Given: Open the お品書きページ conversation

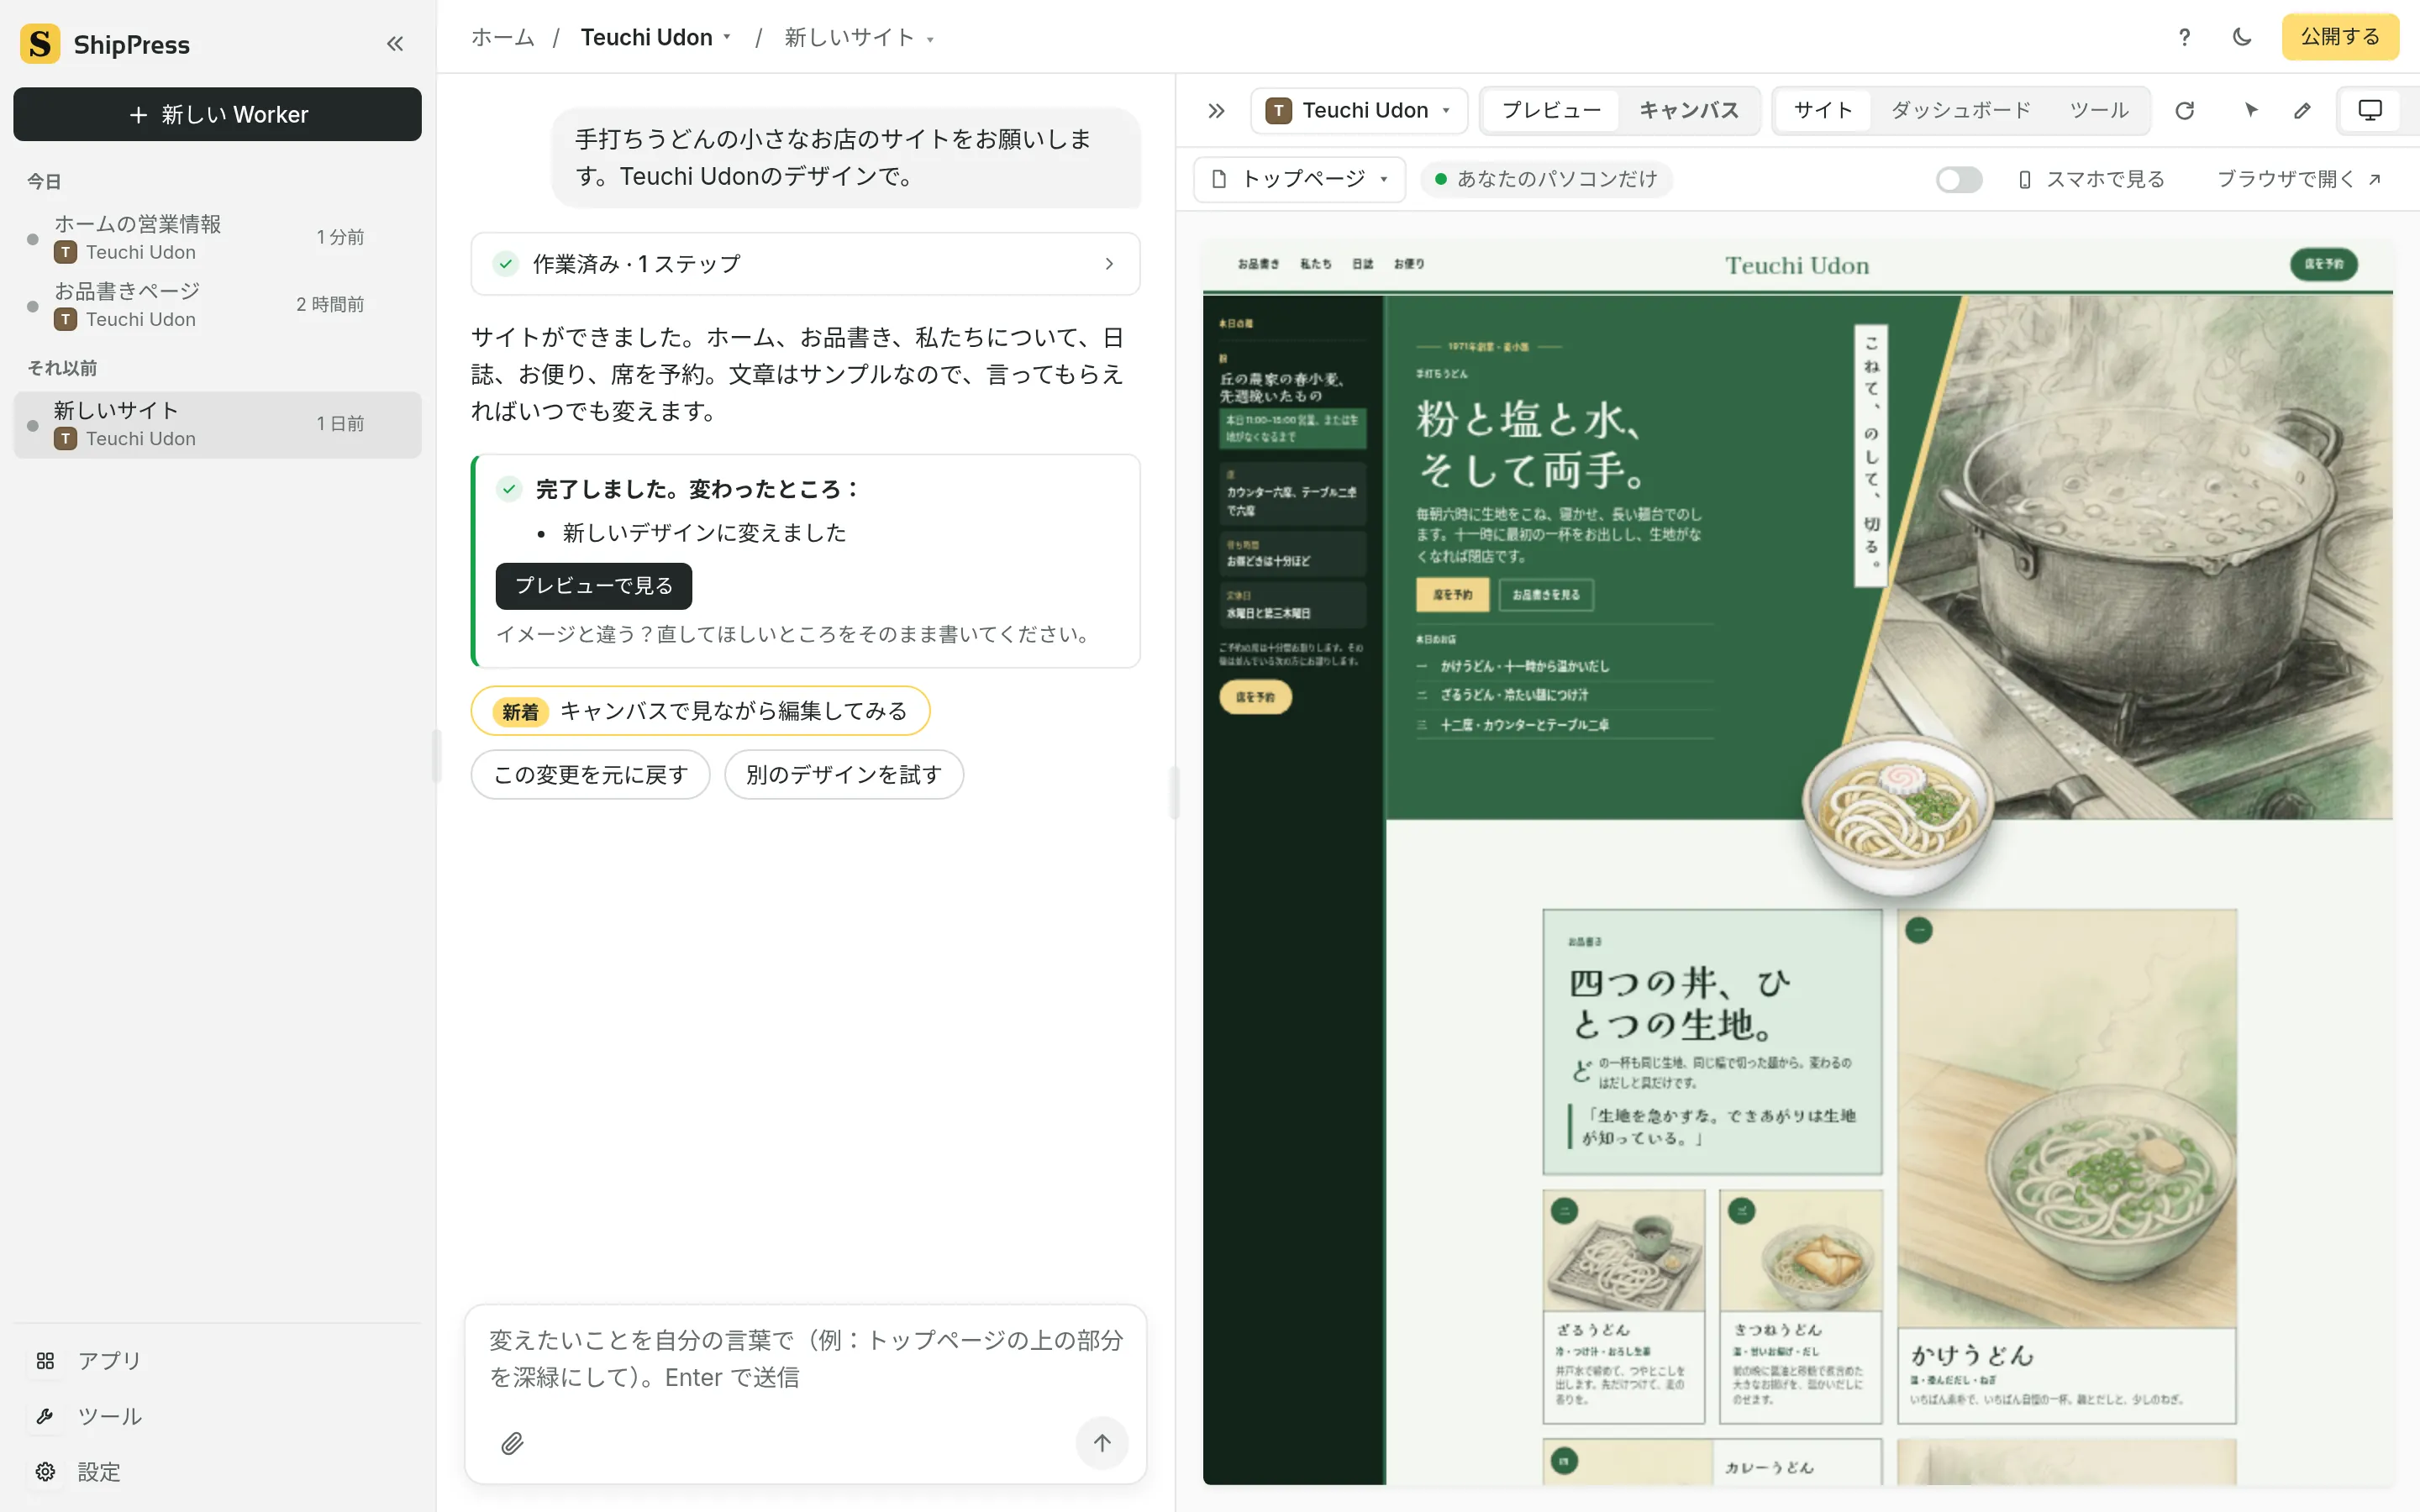Looking at the screenshot, I should (x=217, y=304).
